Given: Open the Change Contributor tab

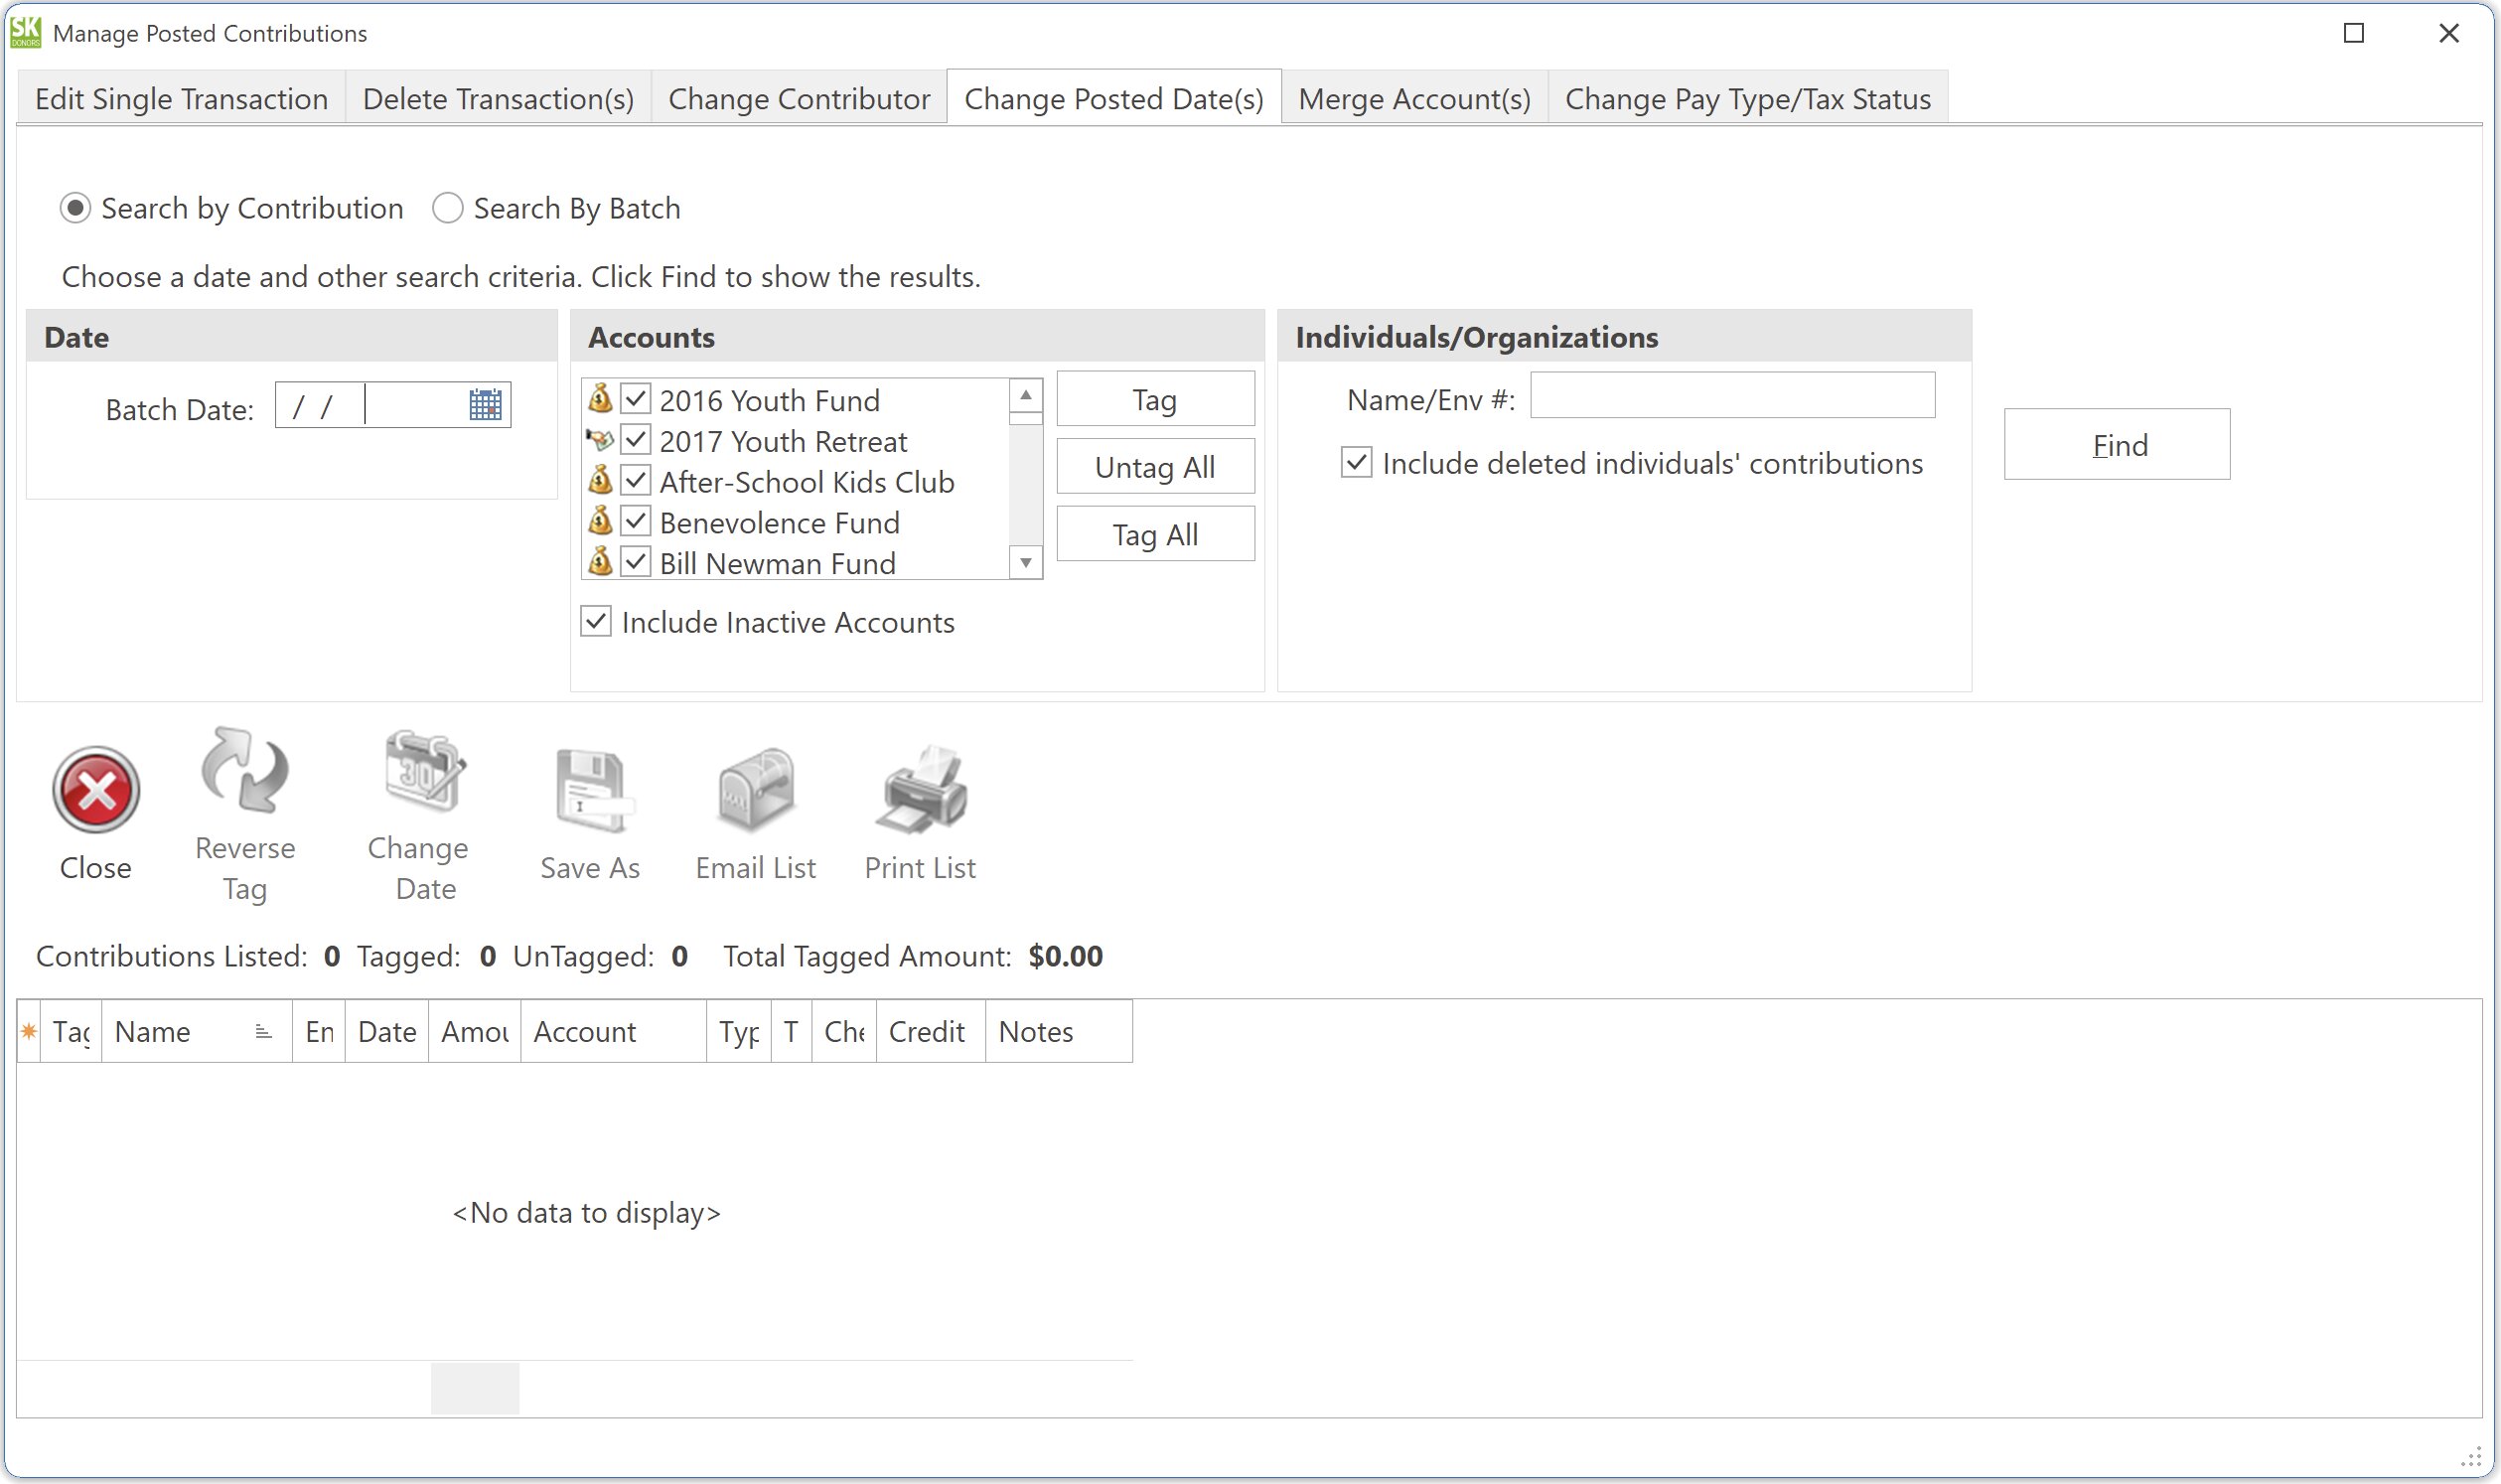Looking at the screenshot, I should (799, 98).
